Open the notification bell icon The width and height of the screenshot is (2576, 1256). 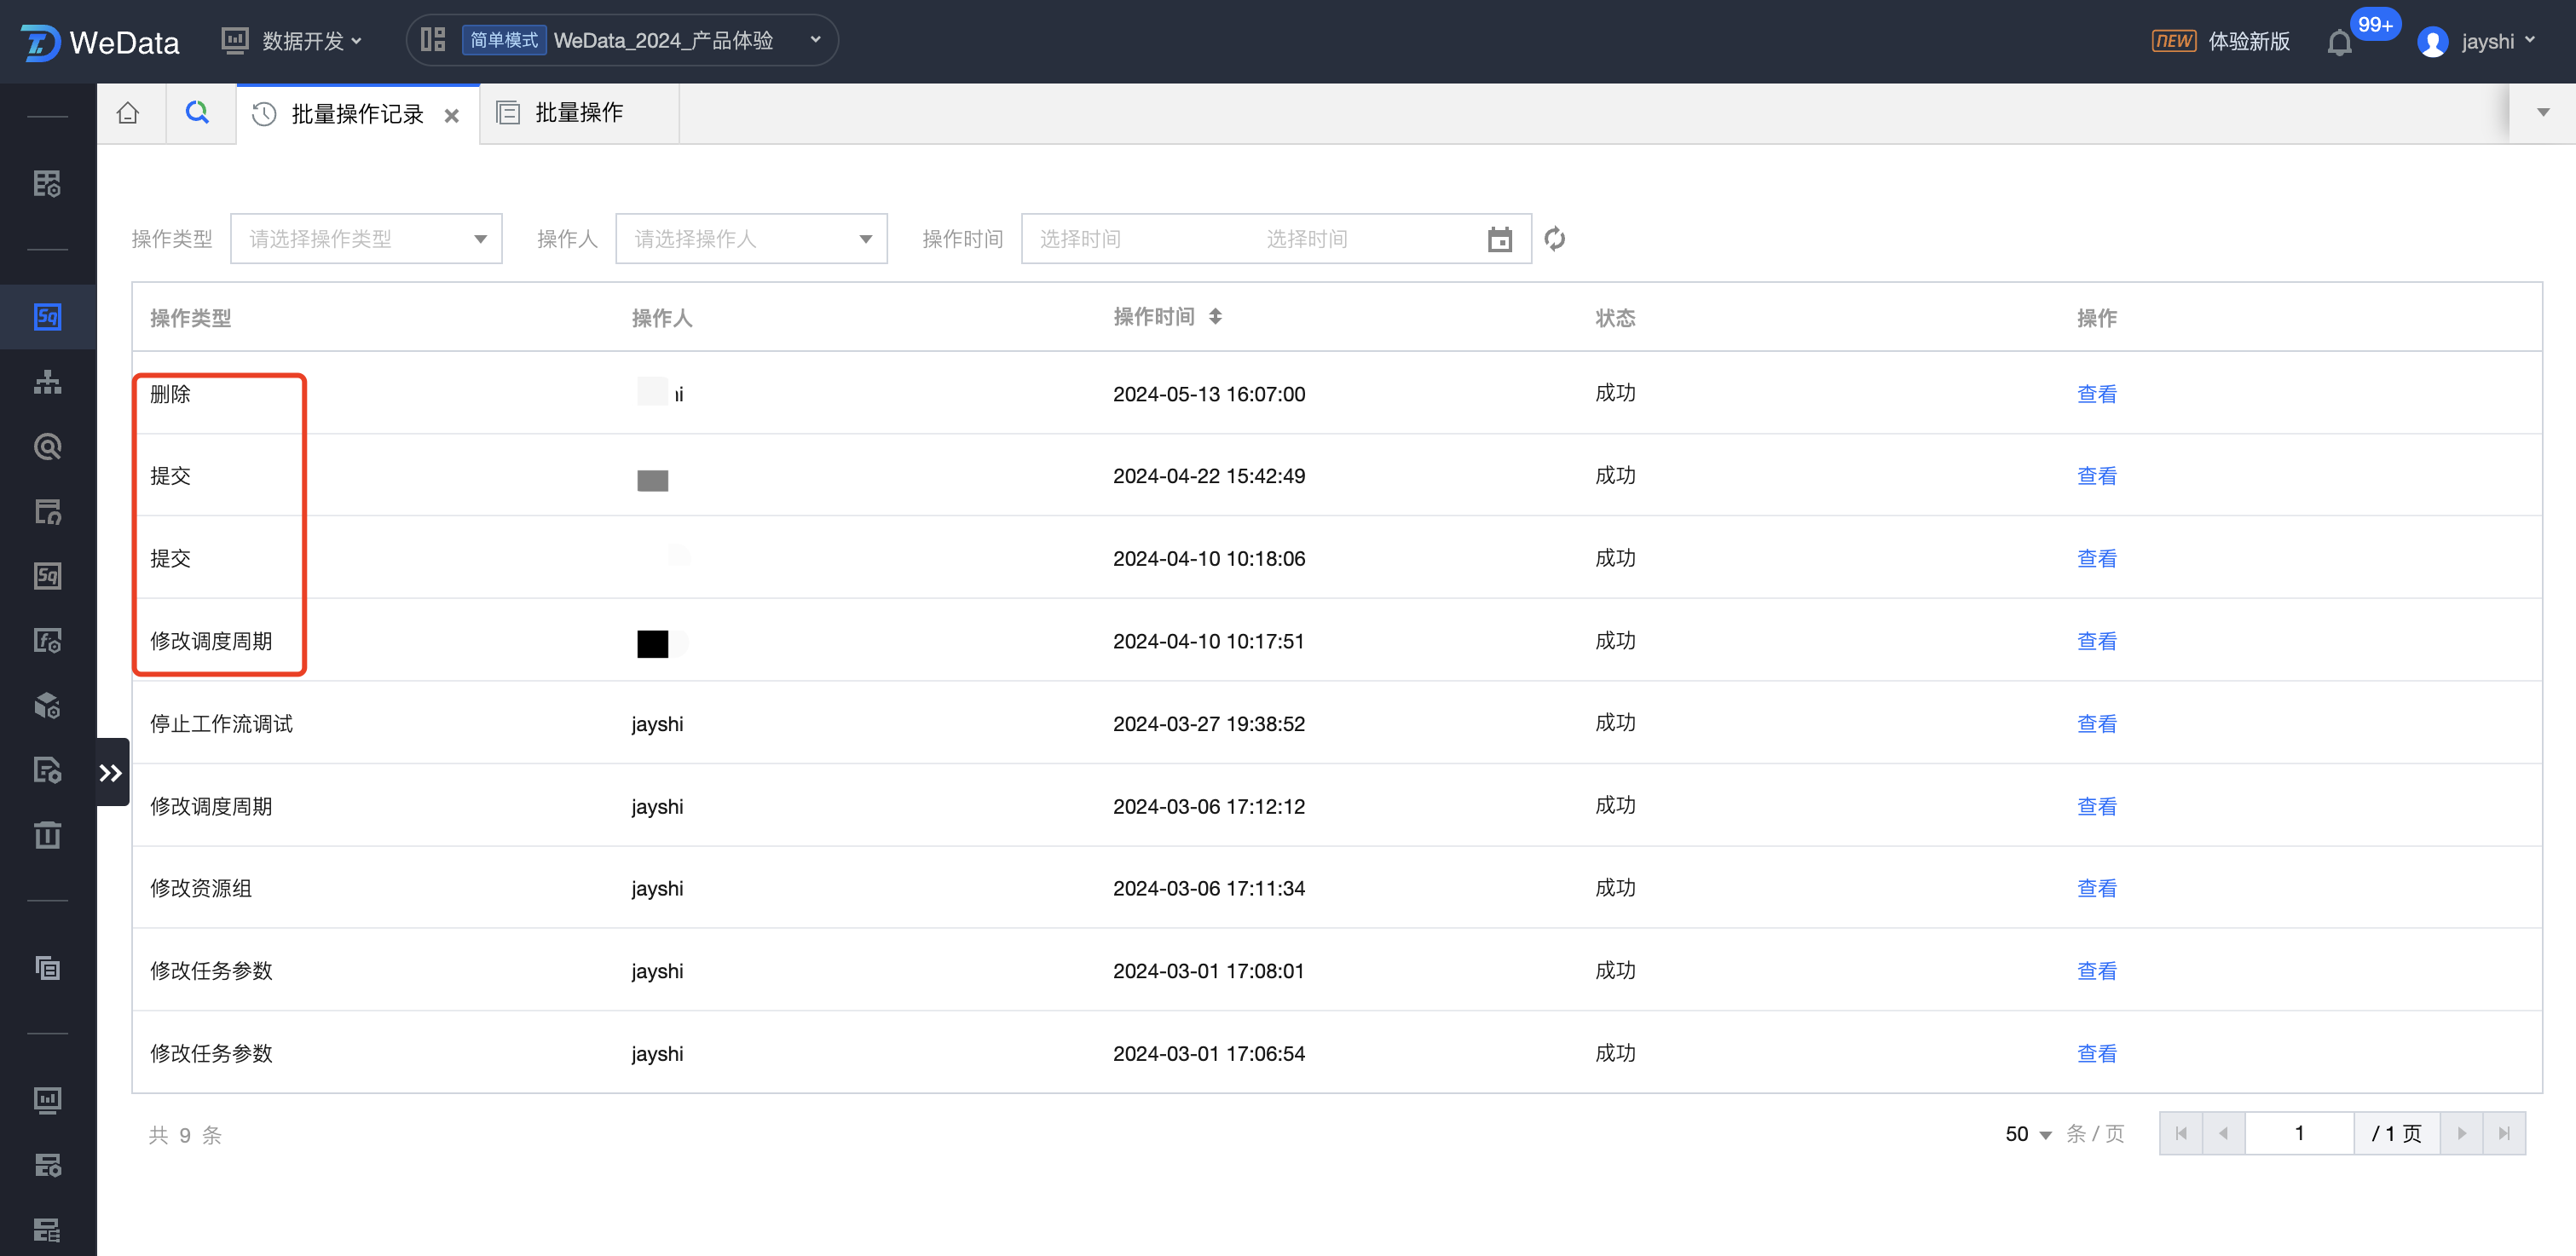coord(2339,43)
